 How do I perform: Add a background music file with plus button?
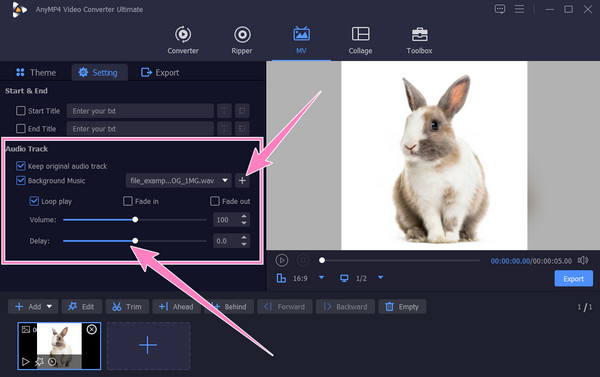pyautogui.click(x=242, y=180)
